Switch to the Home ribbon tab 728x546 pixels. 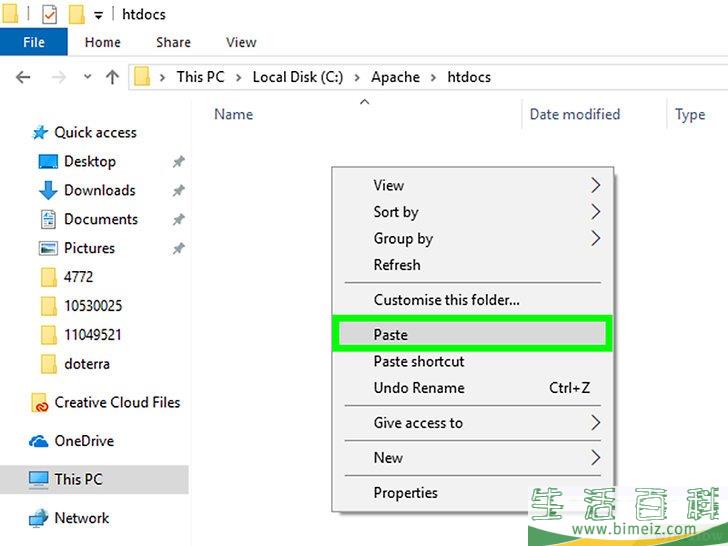point(103,42)
